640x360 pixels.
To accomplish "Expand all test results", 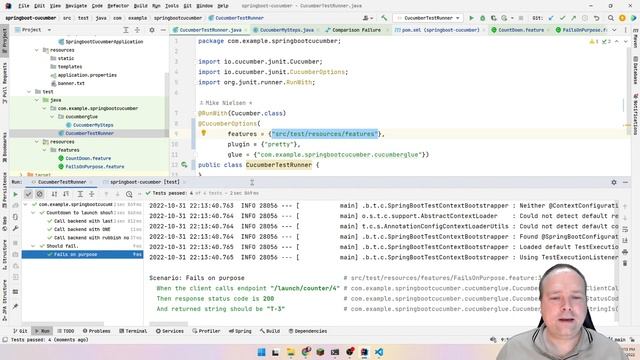I will tap(80, 194).
